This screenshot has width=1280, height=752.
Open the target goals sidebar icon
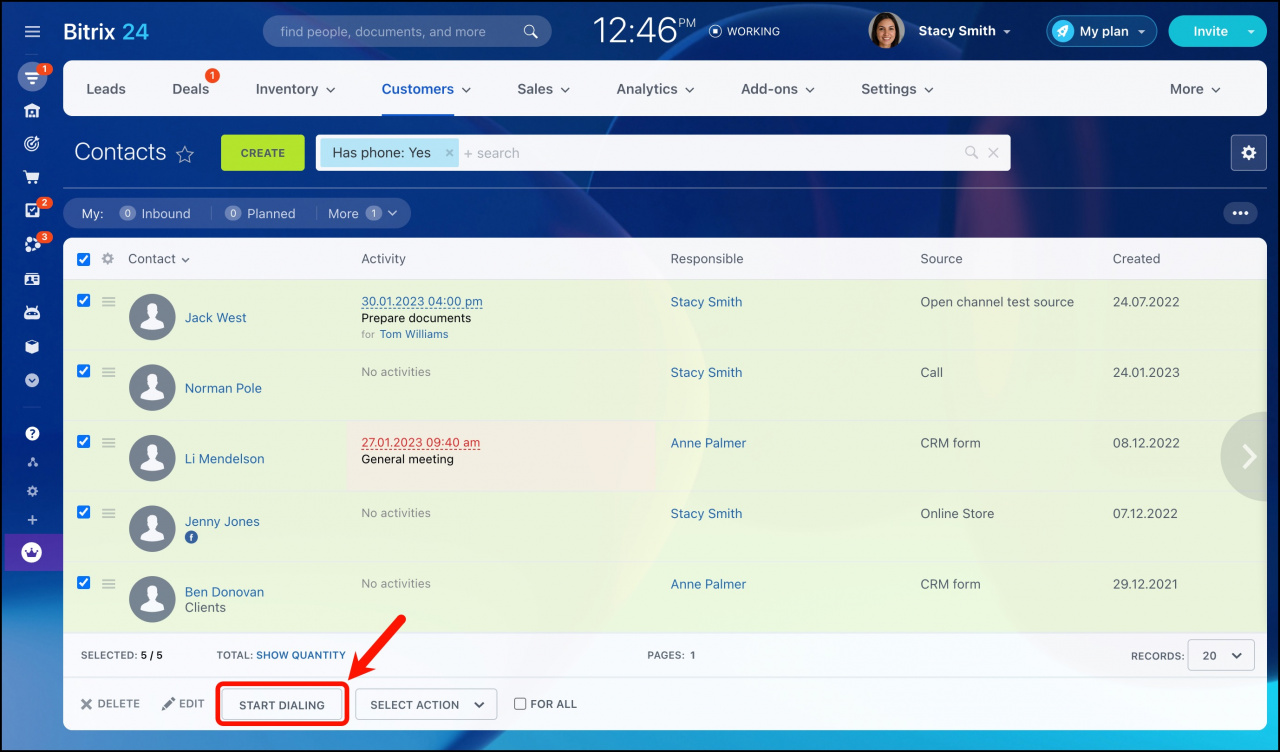pyautogui.click(x=32, y=144)
